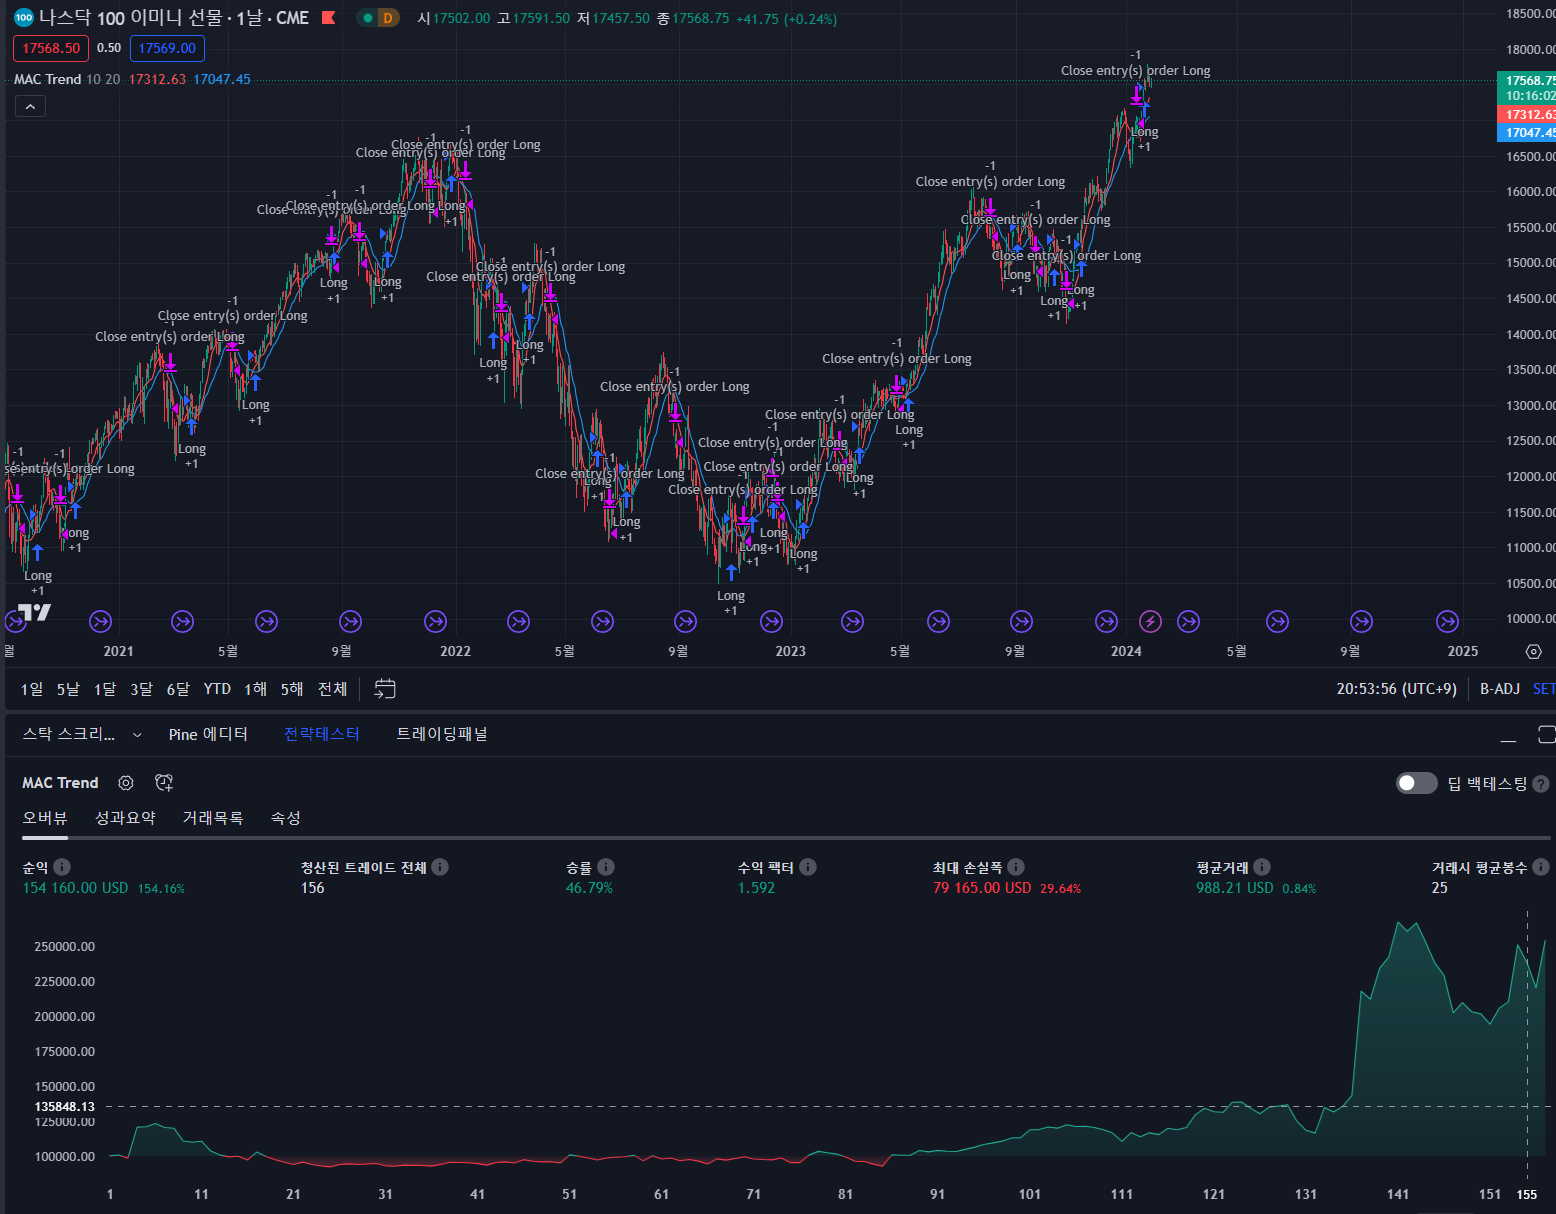Click the win rate value 46.79%
Screen dimensions: 1556x1214
pos(589,888)
